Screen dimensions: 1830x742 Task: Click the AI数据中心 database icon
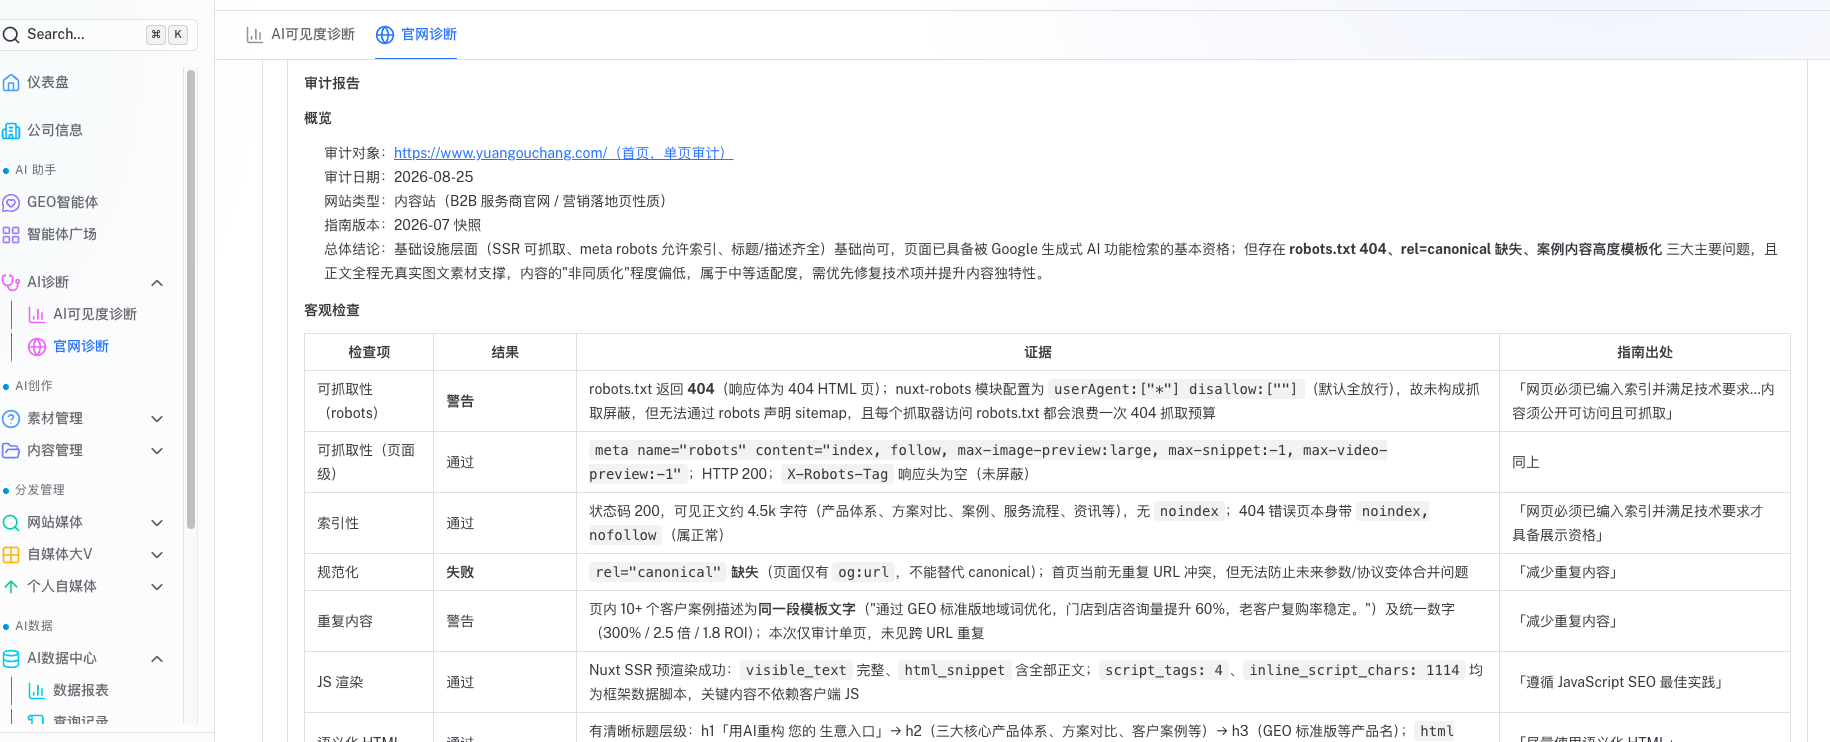(x=11, y=658)
